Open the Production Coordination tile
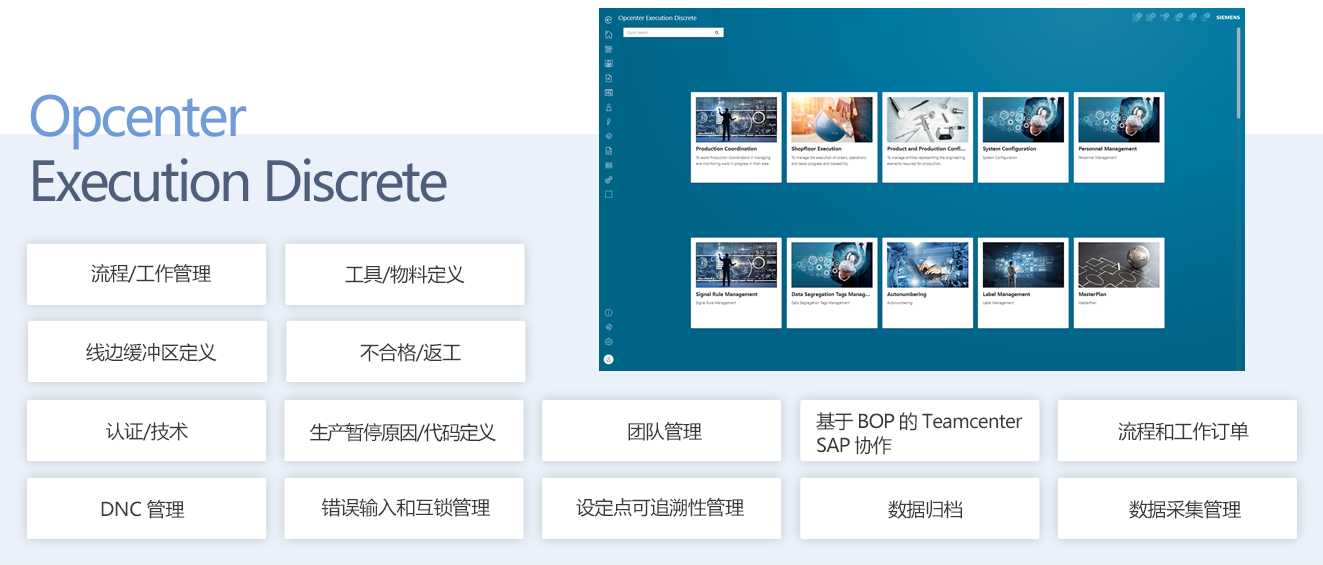The height and width of the screenshot is (565, 1323). click(x=736, y=137)
